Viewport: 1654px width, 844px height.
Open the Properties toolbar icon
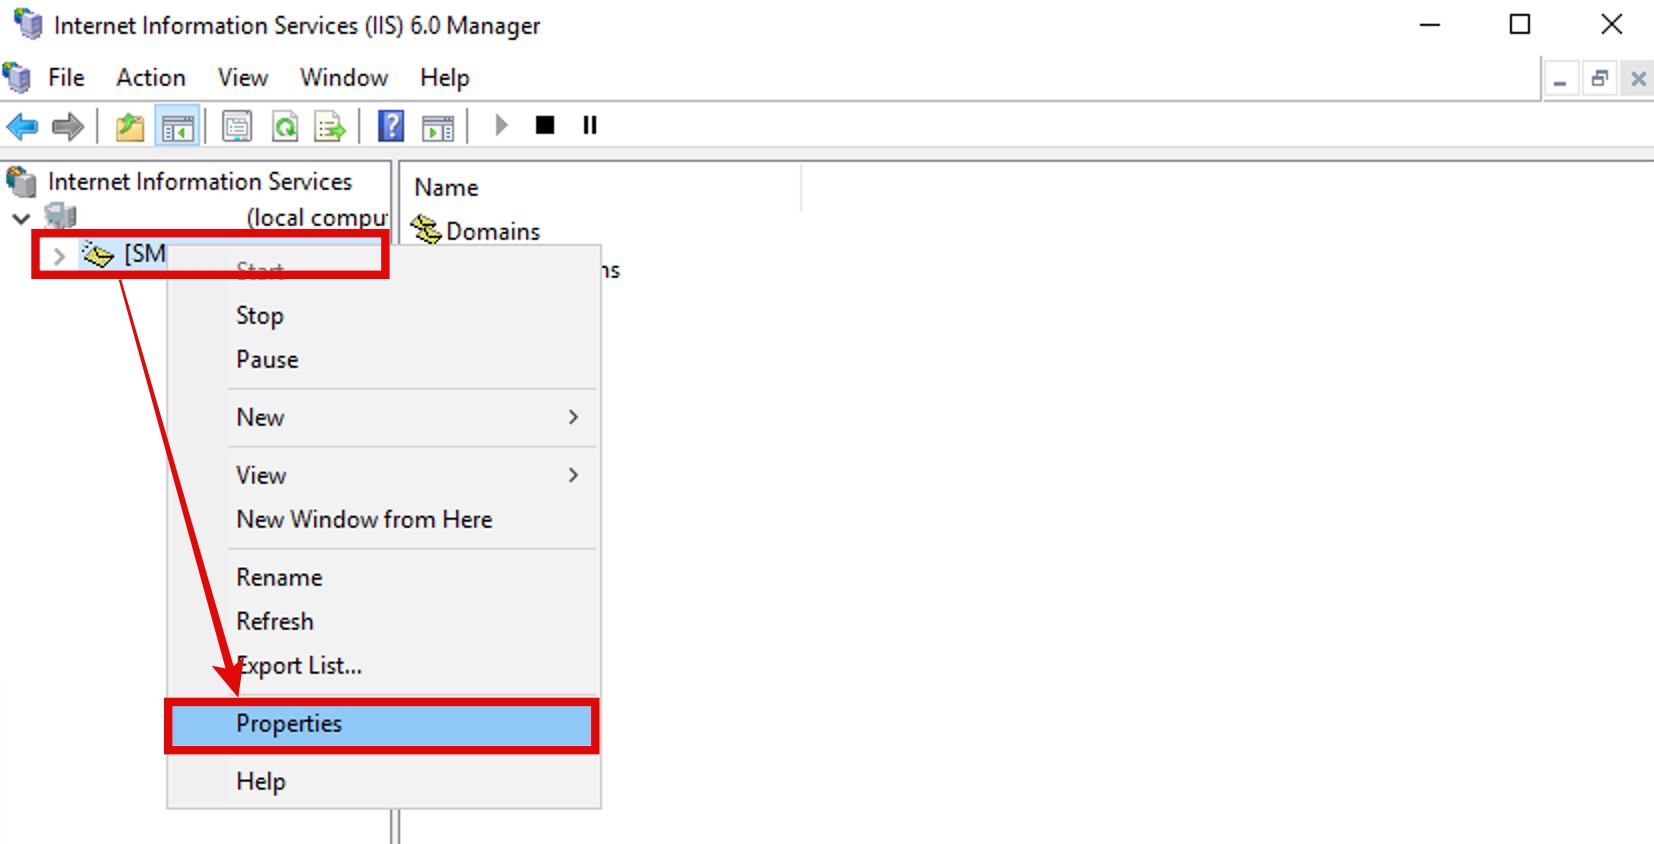click(237, 126)
